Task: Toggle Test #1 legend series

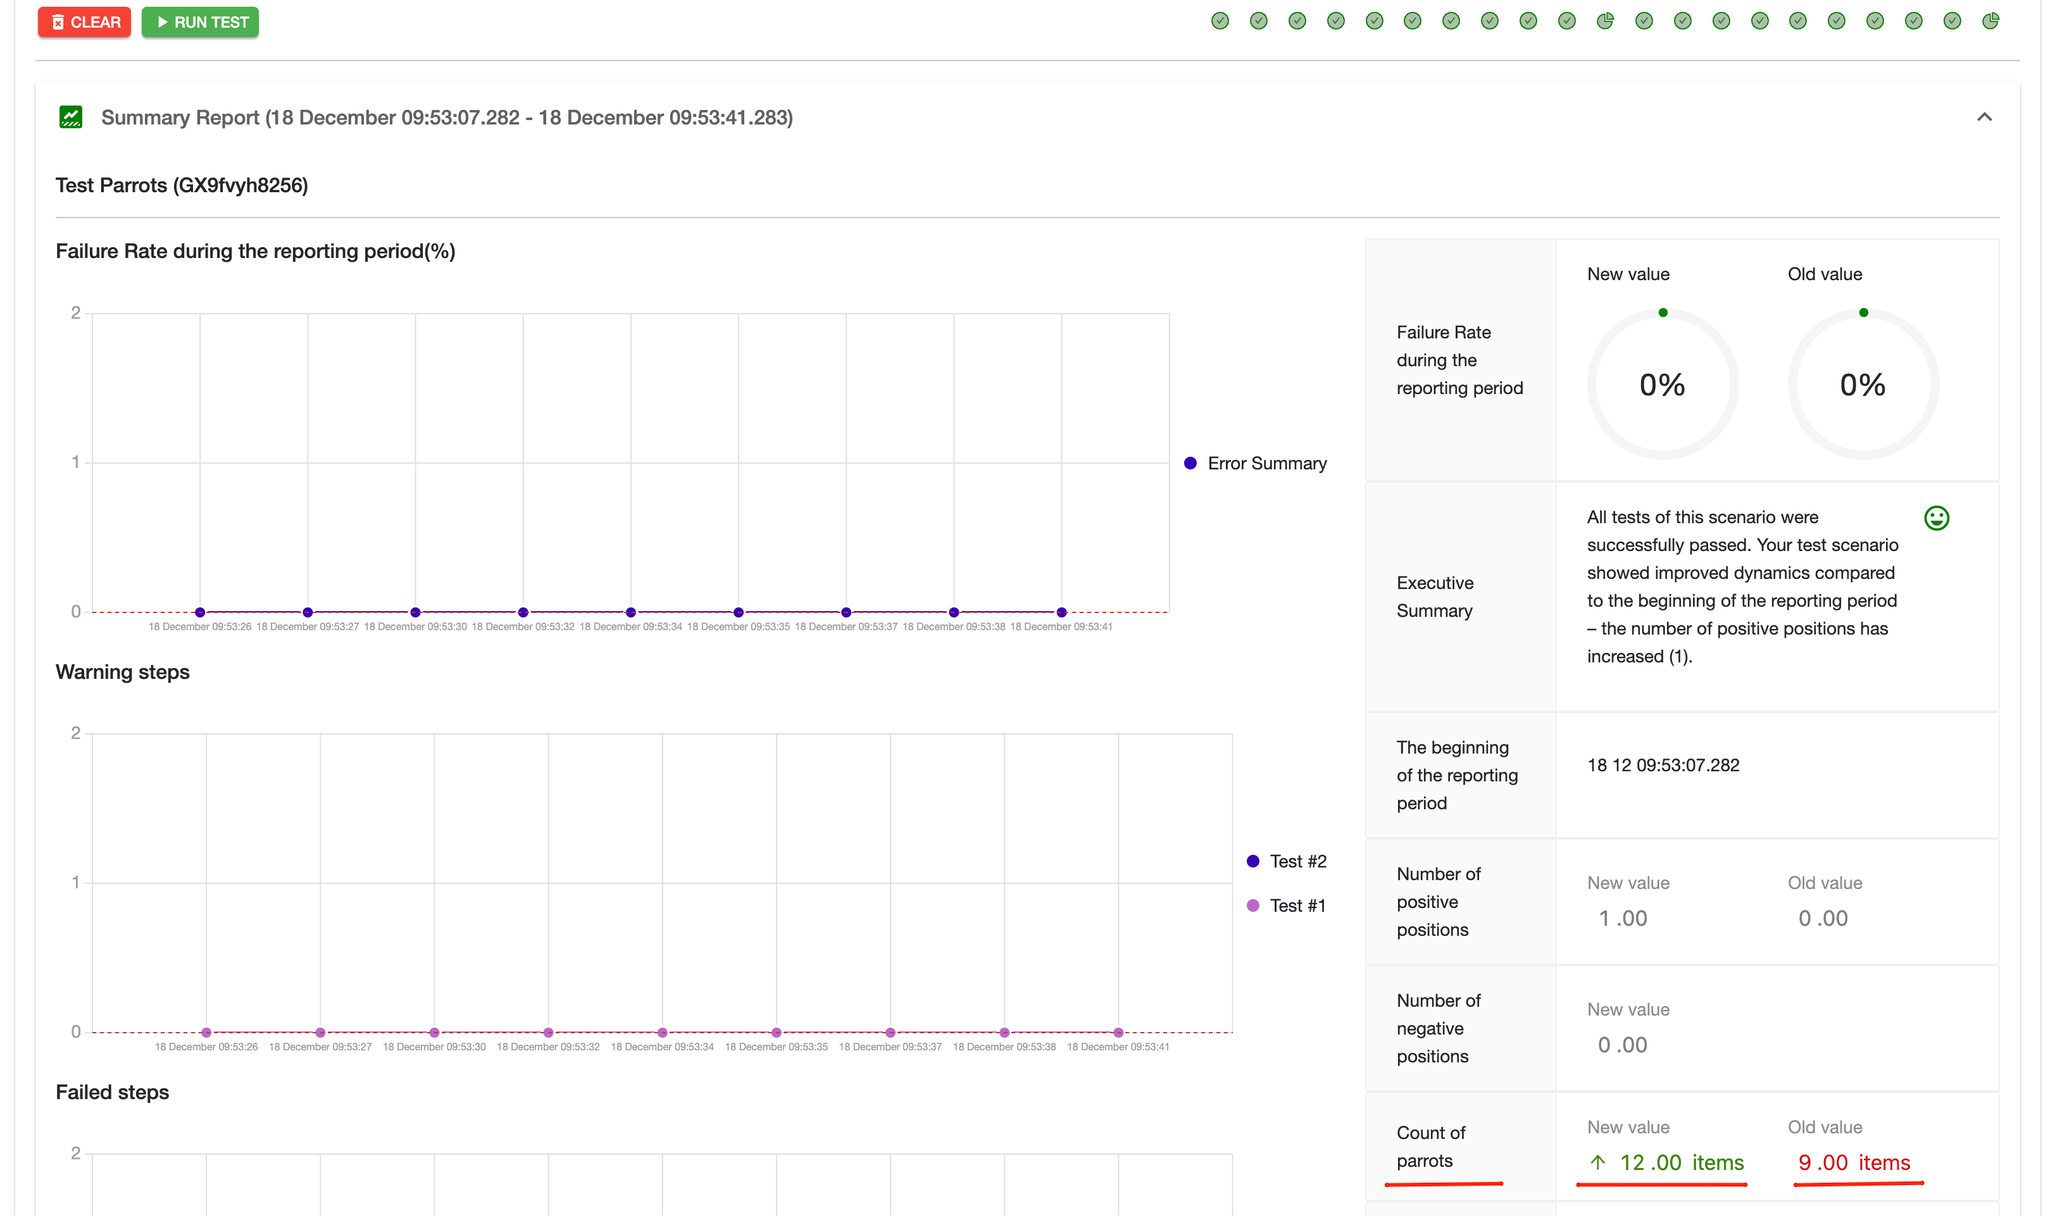Action: [1287, 905]
